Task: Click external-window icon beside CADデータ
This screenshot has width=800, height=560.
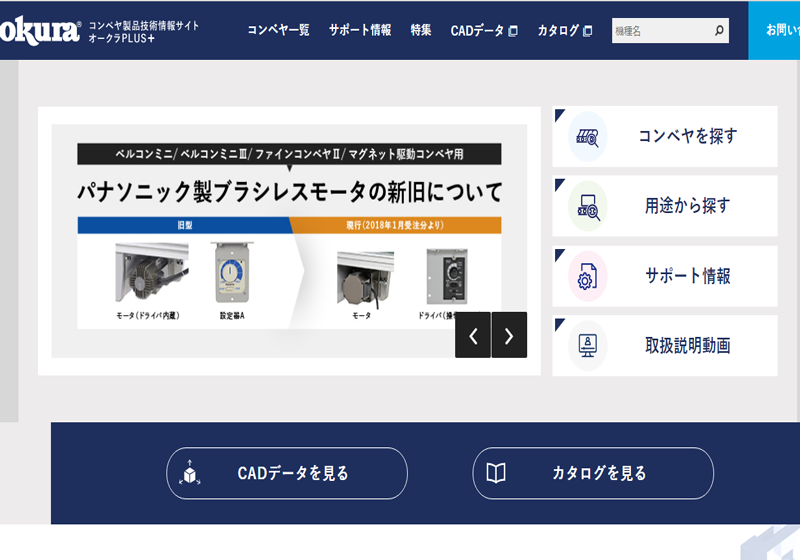Action: pos(513,31)
